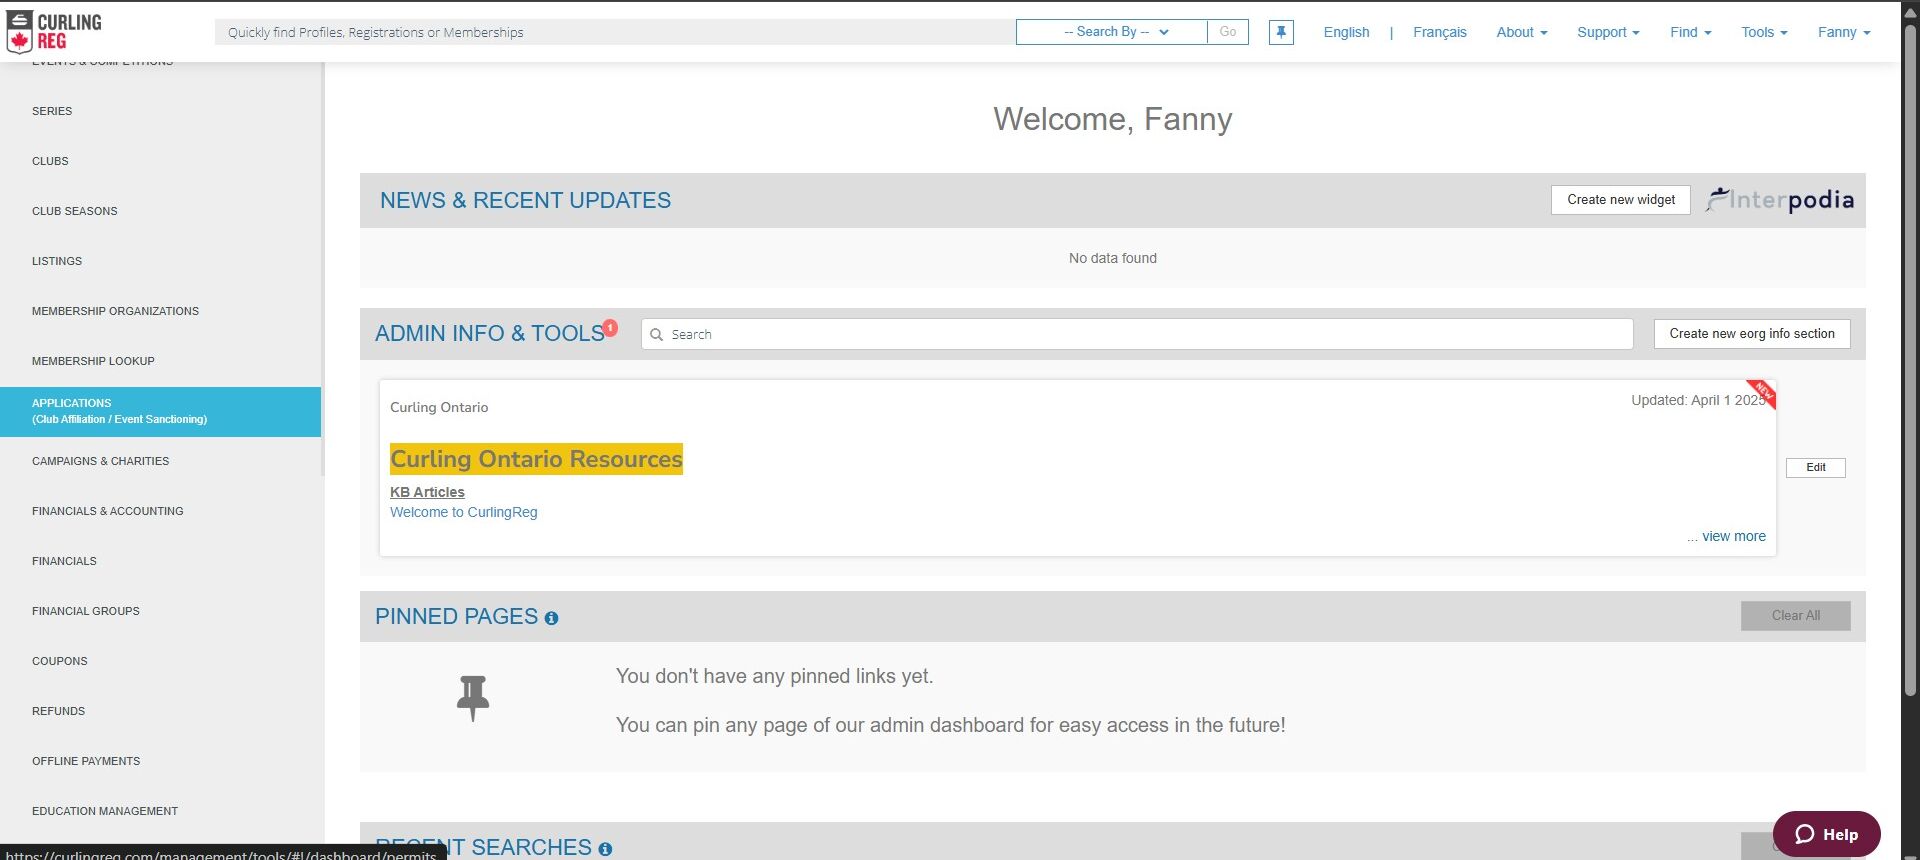The image size is (1920, 860).
Task: Open the Help chat button
Action: pyautogui.click(x=1827, y=834)
